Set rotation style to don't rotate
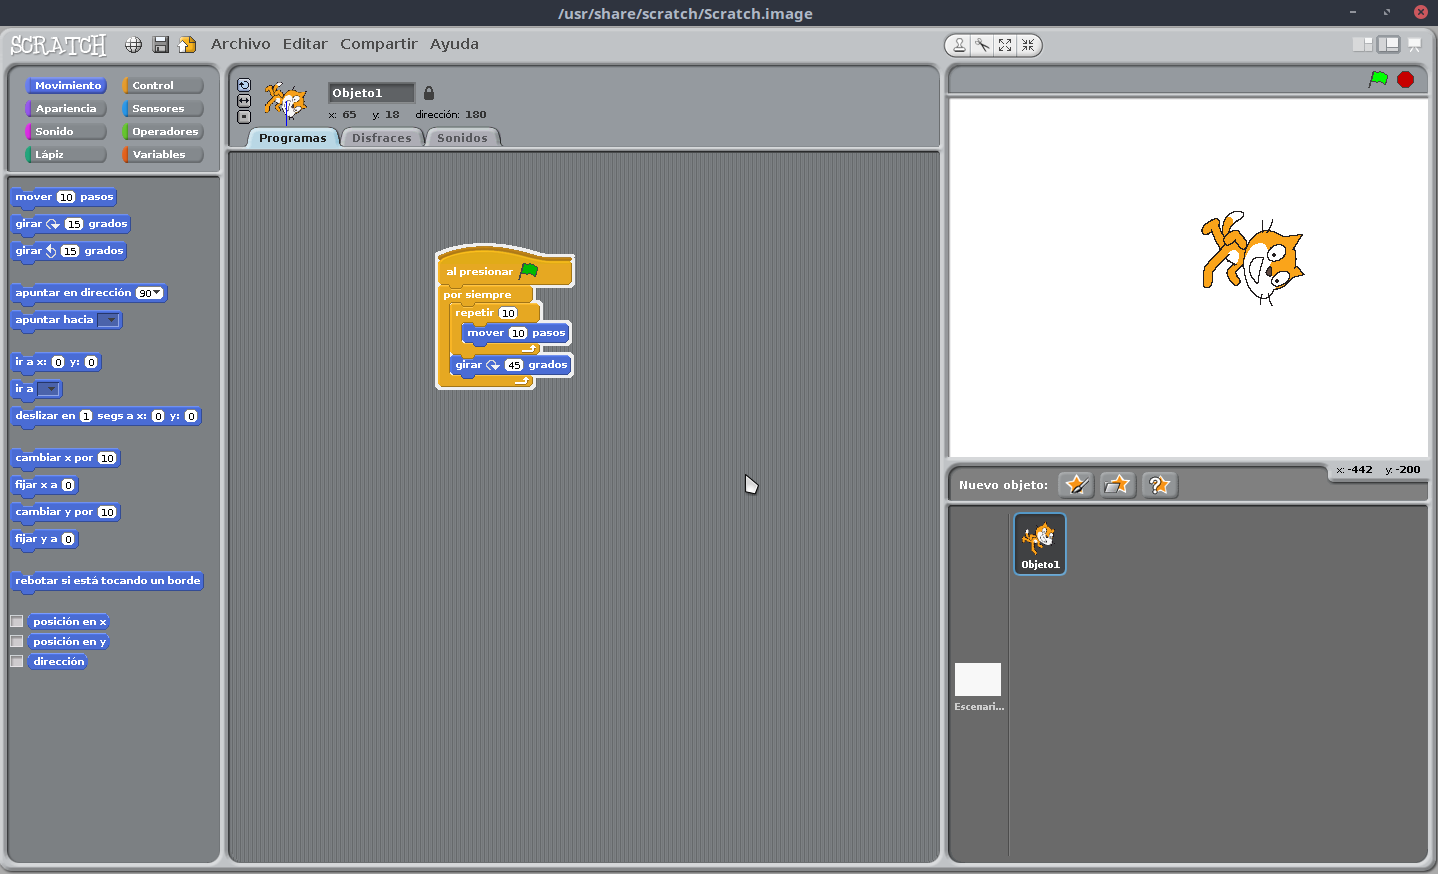Screen dimensions: 1438x874 pyautogui.click(x=244, y=117)
